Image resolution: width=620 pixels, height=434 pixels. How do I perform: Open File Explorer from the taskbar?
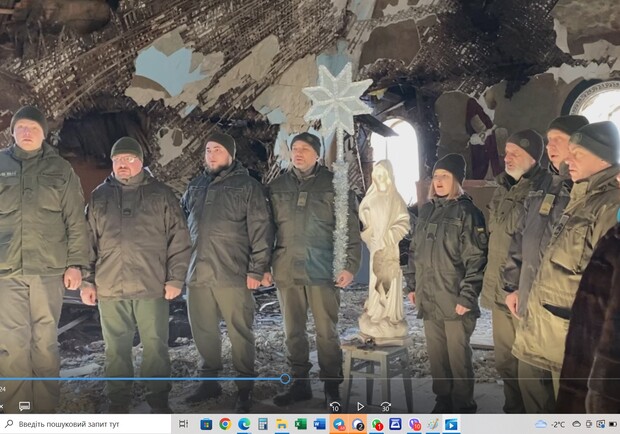click(x=282, y=424)
